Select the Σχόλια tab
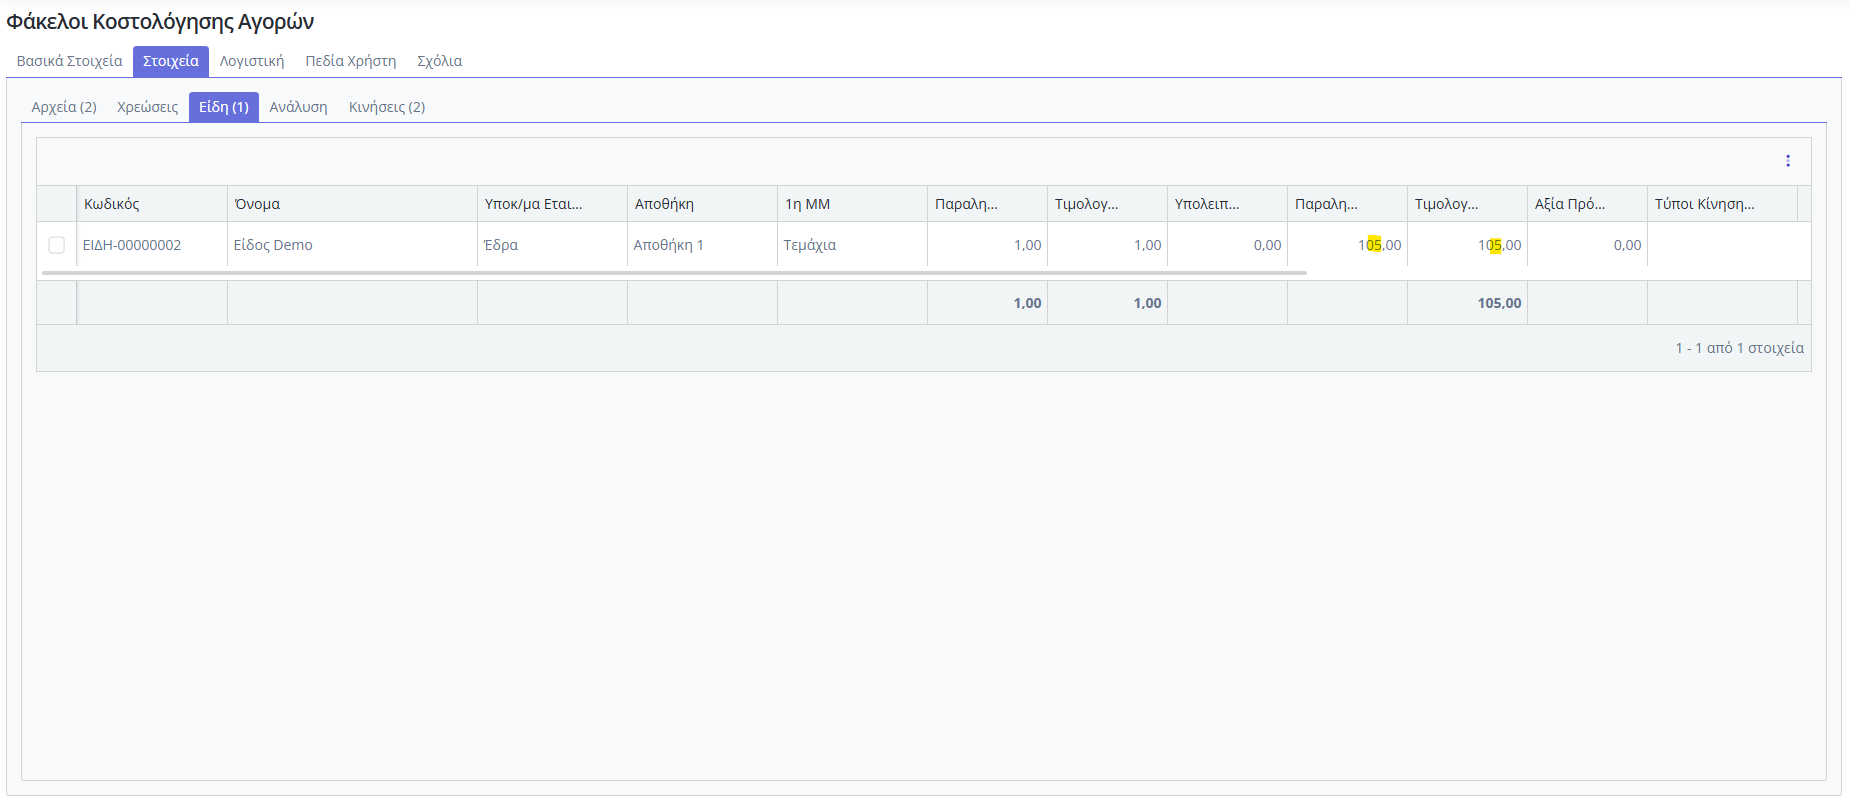Image resolution: width=1851 pixels, height=799 pixels. (x=439, y=61)
